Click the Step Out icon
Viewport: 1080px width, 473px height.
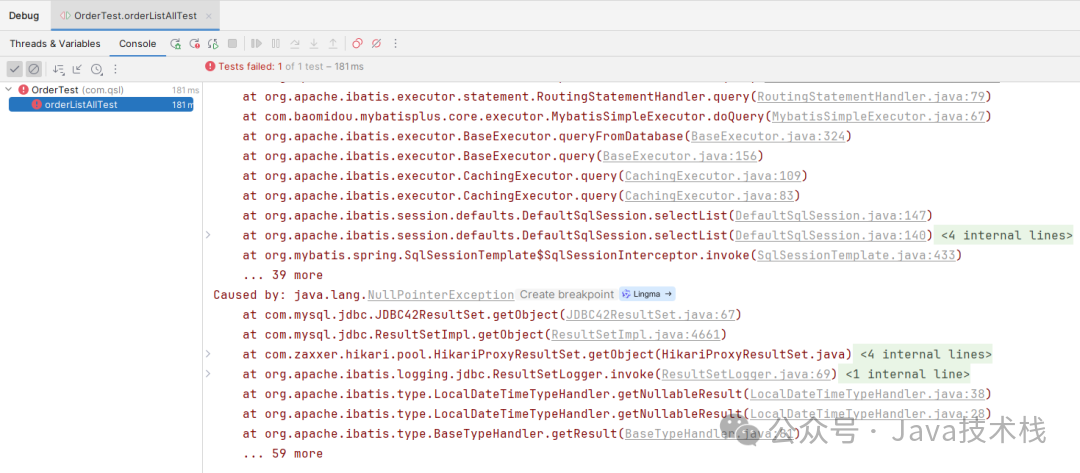click(x=333, y=43)
